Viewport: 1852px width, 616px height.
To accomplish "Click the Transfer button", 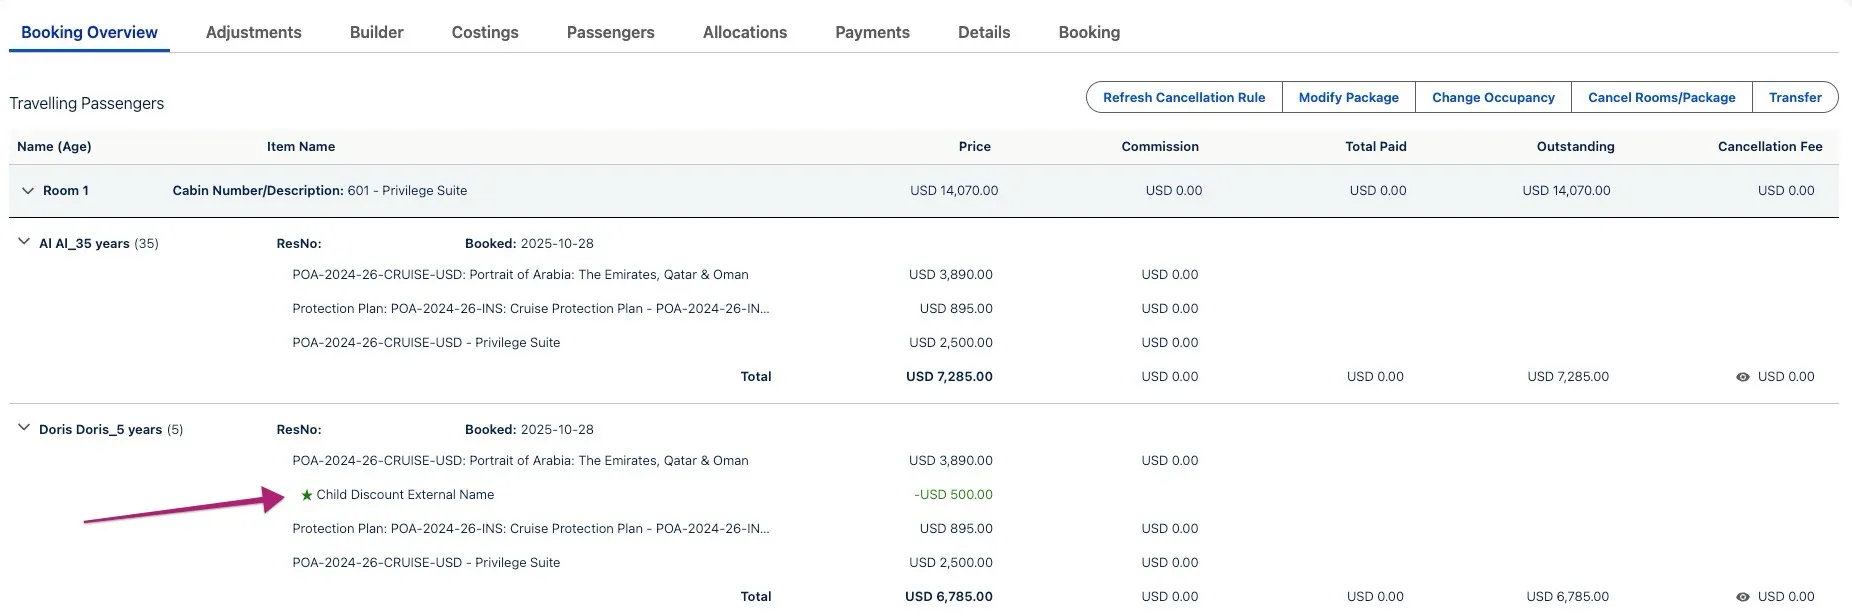I will tap(1794, 97).
